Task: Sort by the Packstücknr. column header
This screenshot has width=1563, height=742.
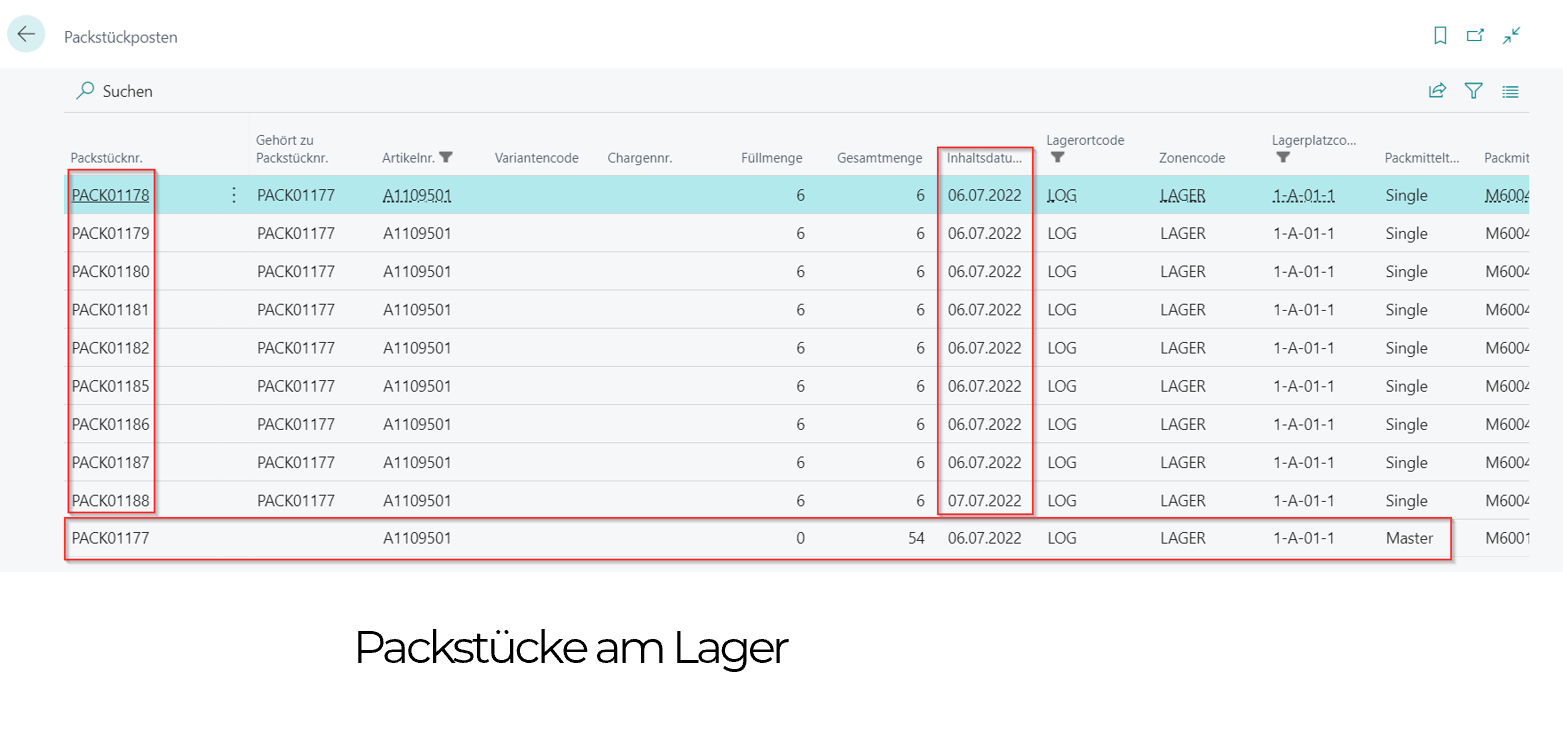Action: [106, 158]
